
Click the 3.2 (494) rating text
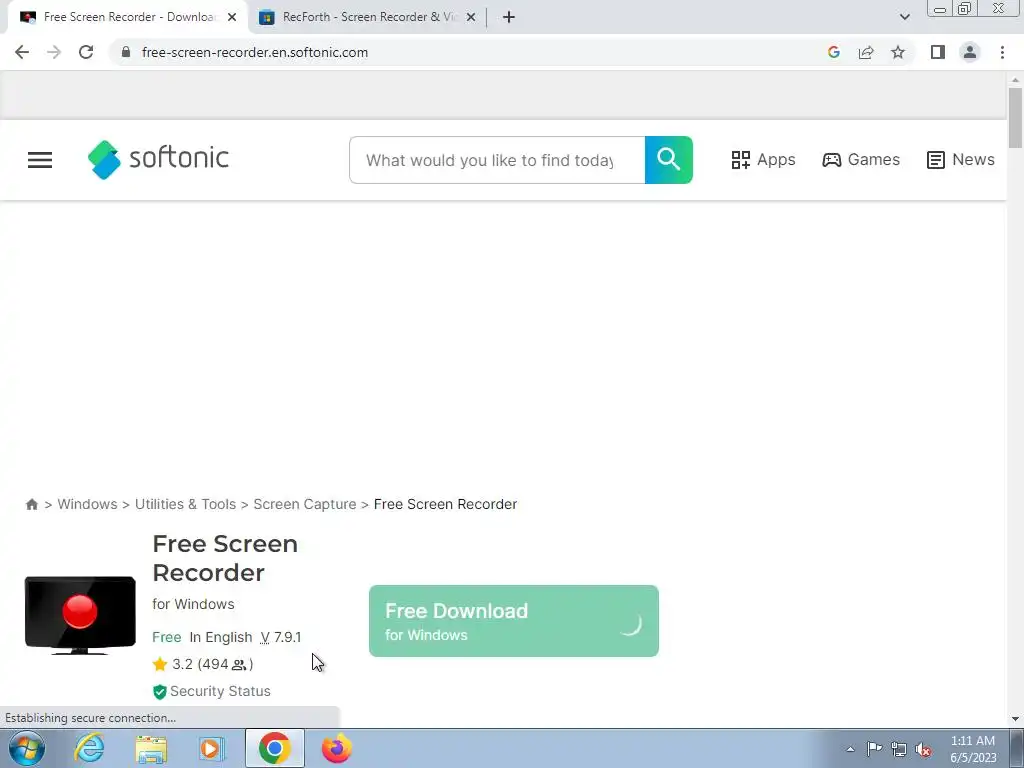tap(212, 664)
